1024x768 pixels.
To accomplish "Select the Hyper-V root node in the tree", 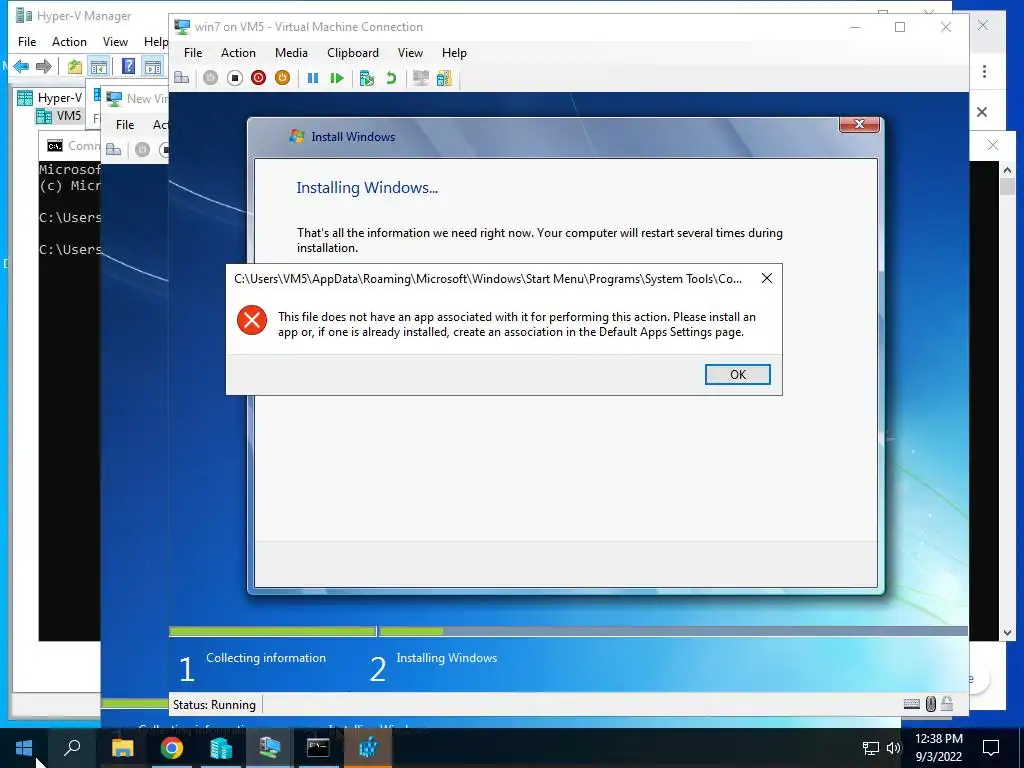I will pos(50,98).
